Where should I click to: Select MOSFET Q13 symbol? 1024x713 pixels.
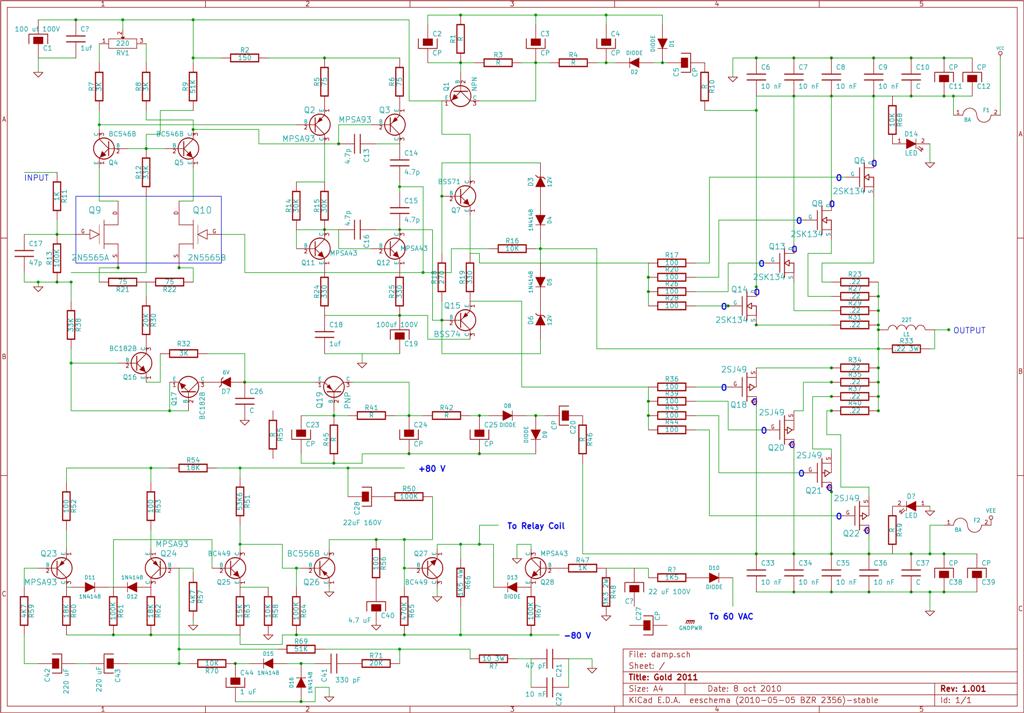click(x=784, y=263)
